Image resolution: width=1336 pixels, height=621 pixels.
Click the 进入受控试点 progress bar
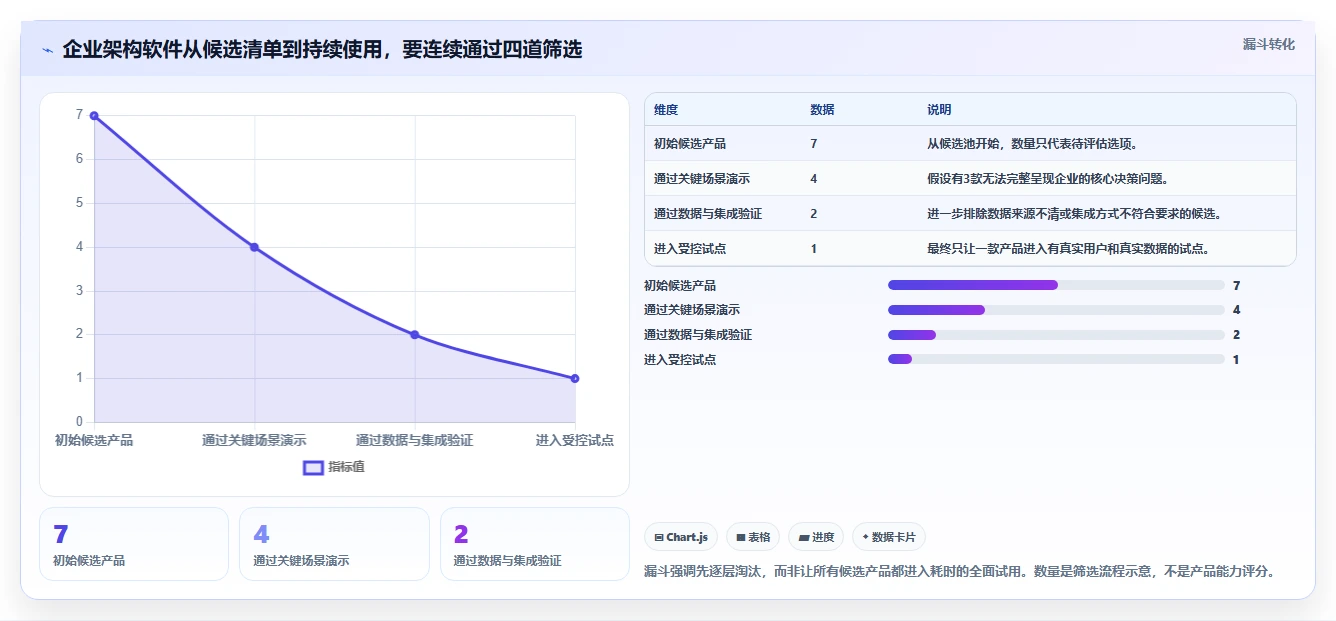pos(1056,359)
